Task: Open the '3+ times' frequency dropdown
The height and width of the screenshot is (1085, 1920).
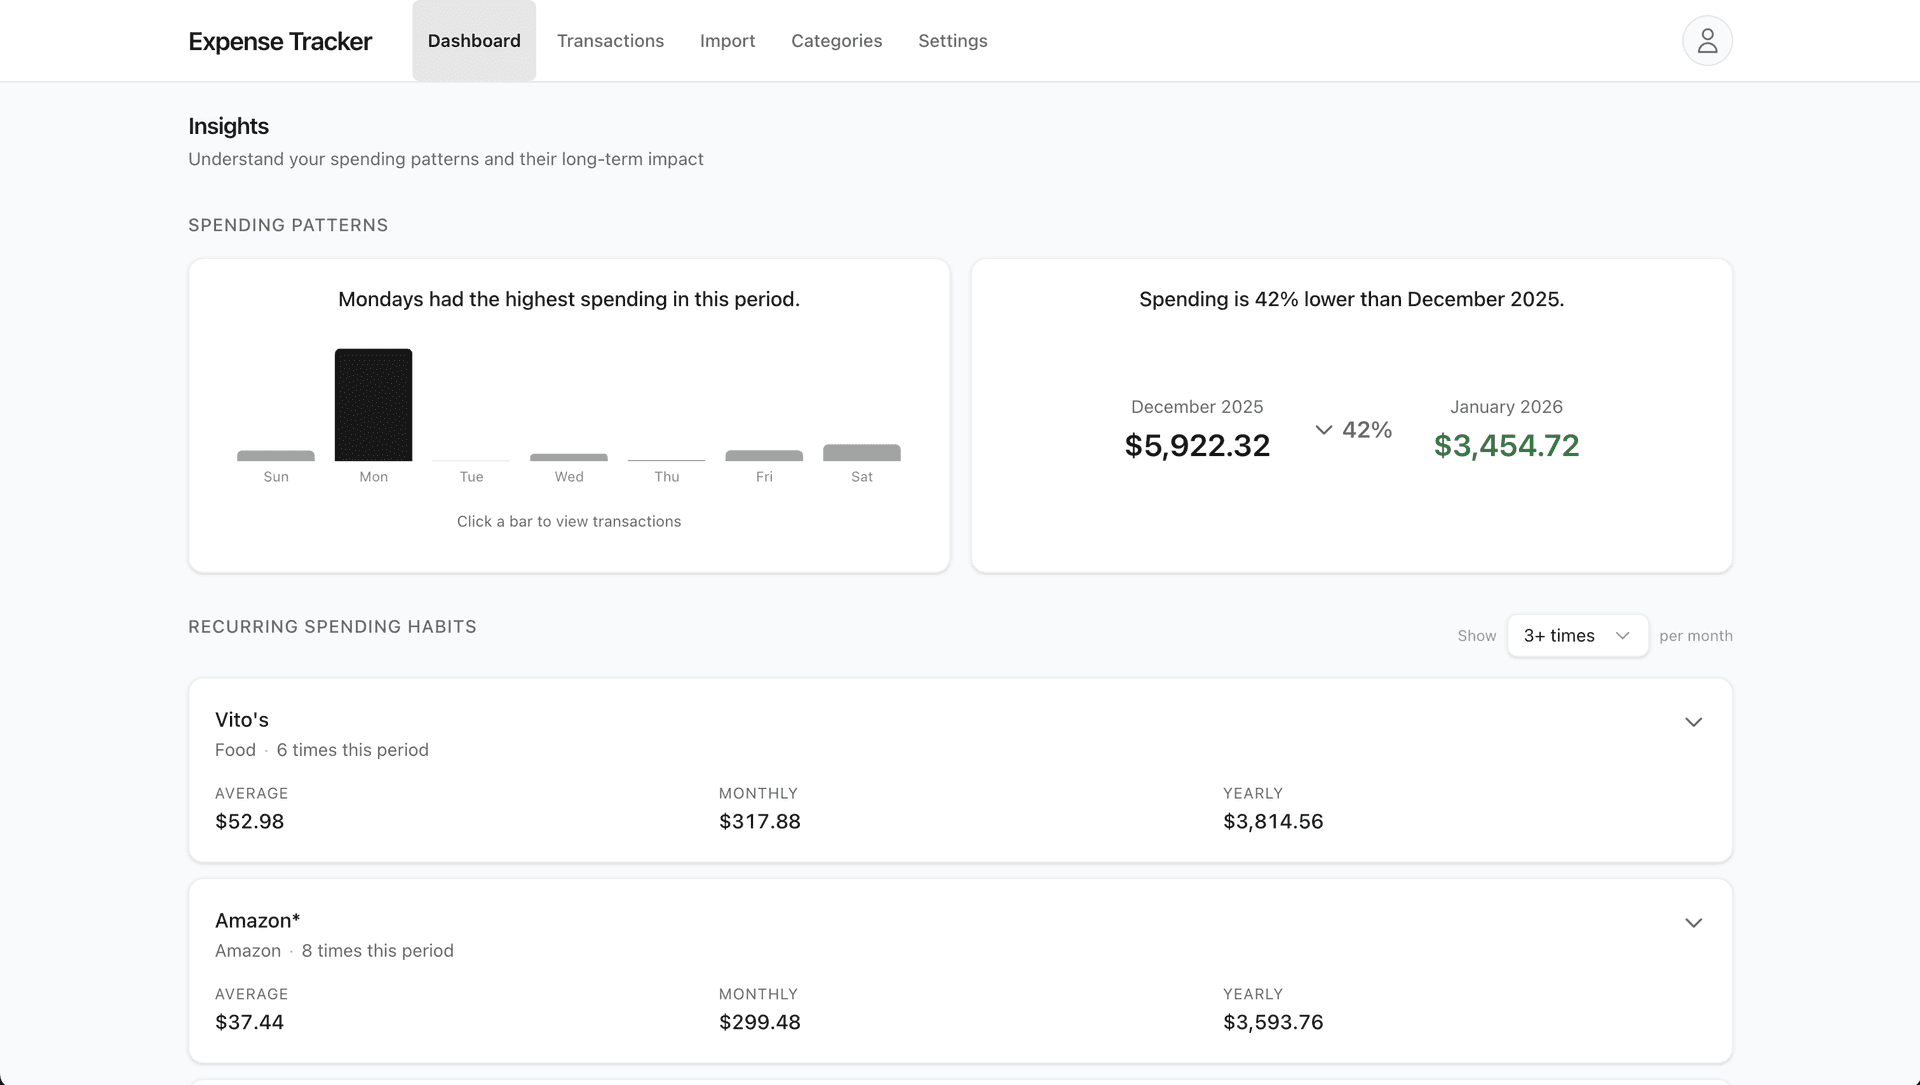Action: 1577,635
